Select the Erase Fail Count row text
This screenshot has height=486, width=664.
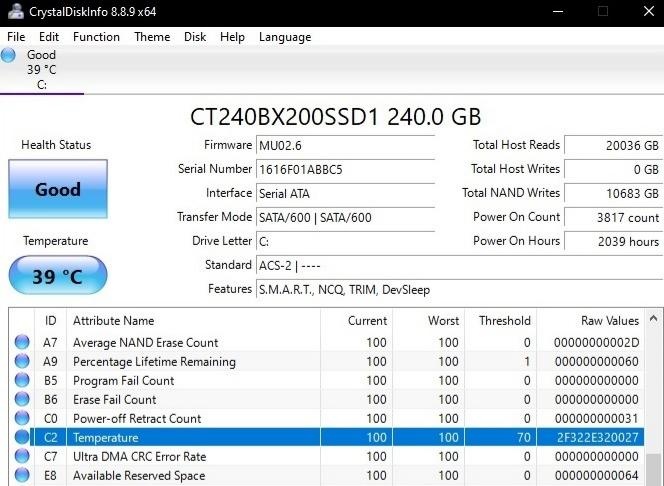114,399
